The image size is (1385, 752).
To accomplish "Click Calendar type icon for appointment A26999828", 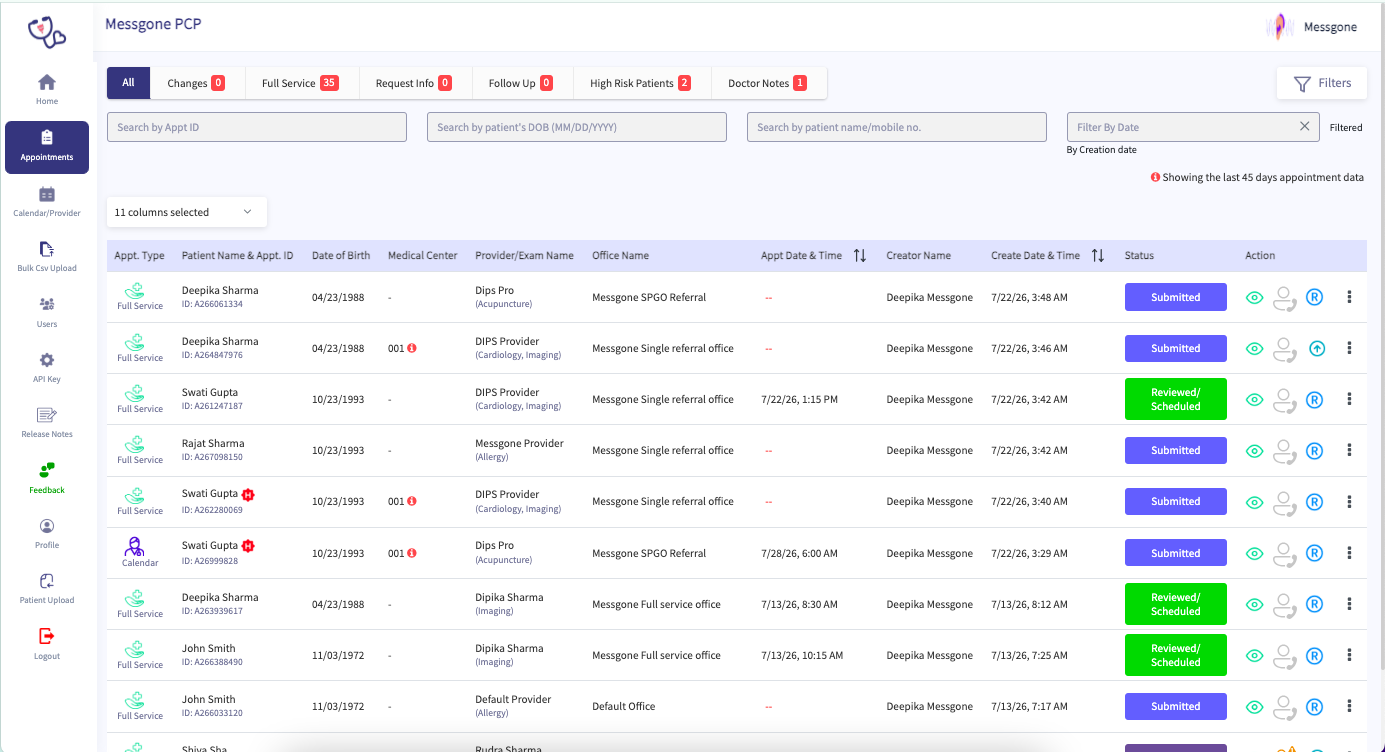I will pos(134,546).
